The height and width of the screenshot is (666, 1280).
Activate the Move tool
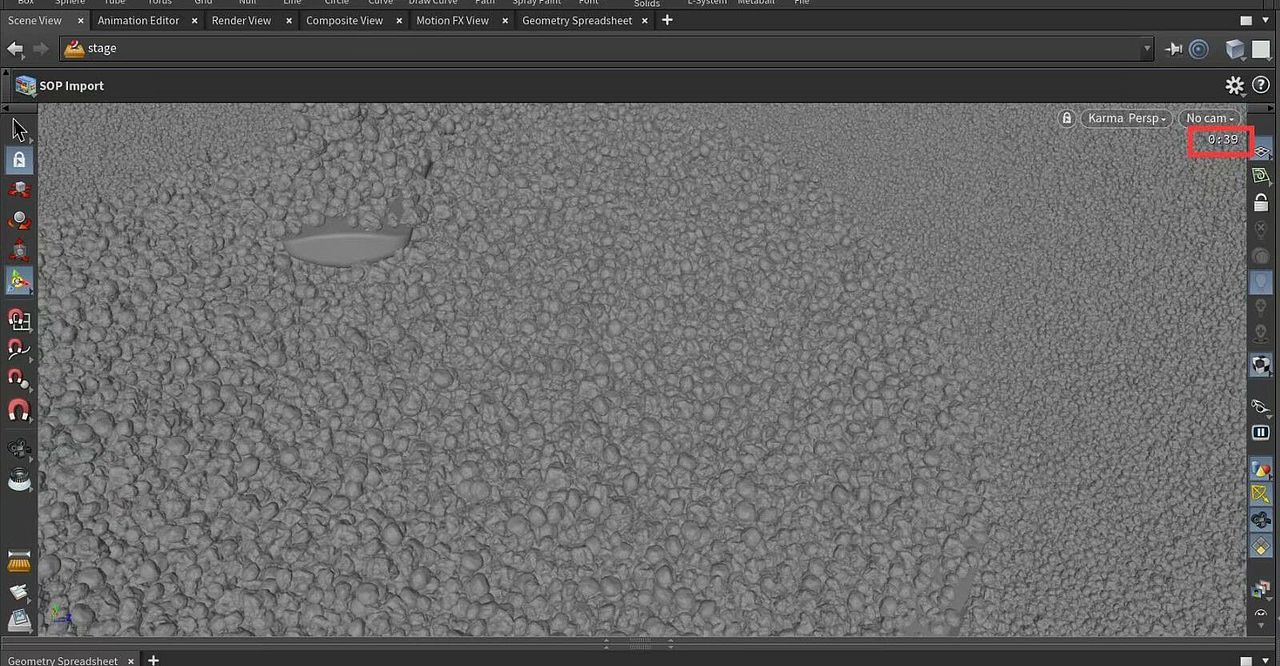pyautogui.click(x=19, y=190)
